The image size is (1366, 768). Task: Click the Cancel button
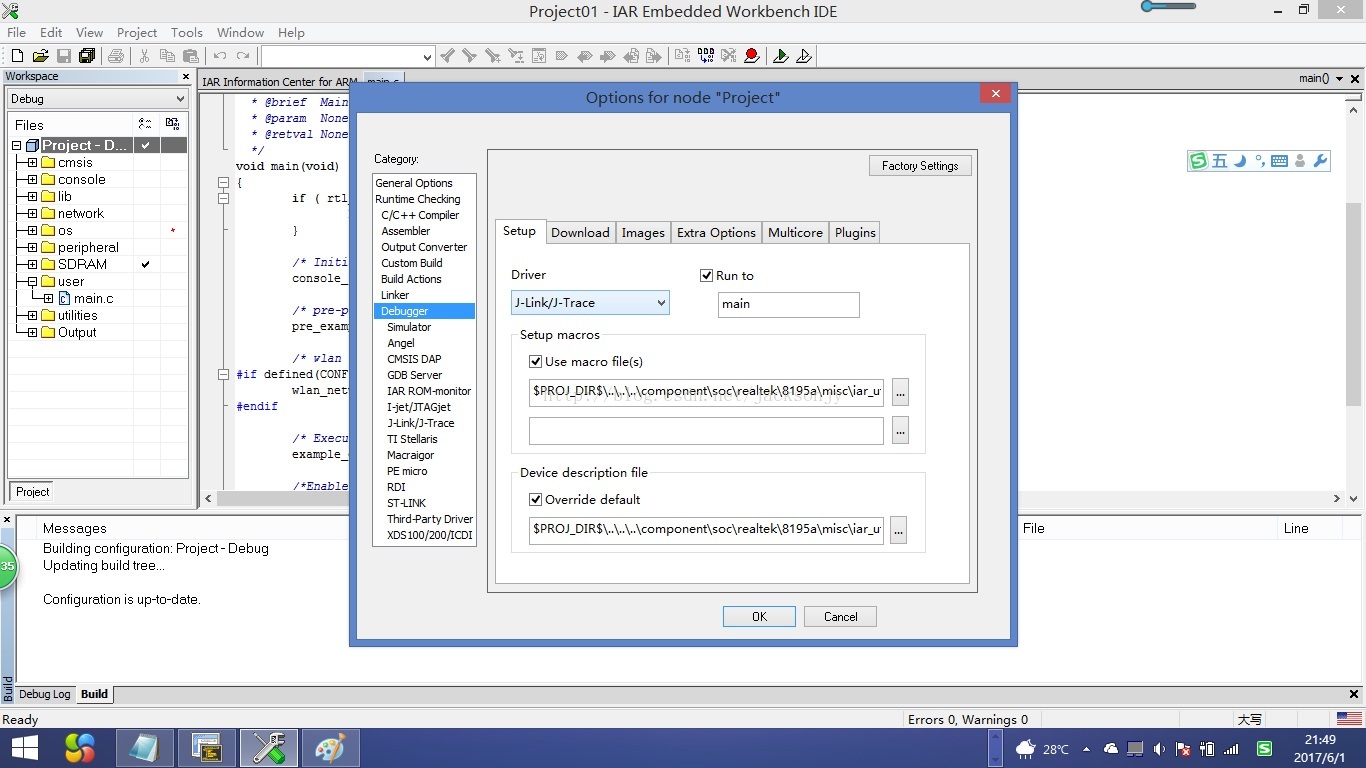coord(840,617)
